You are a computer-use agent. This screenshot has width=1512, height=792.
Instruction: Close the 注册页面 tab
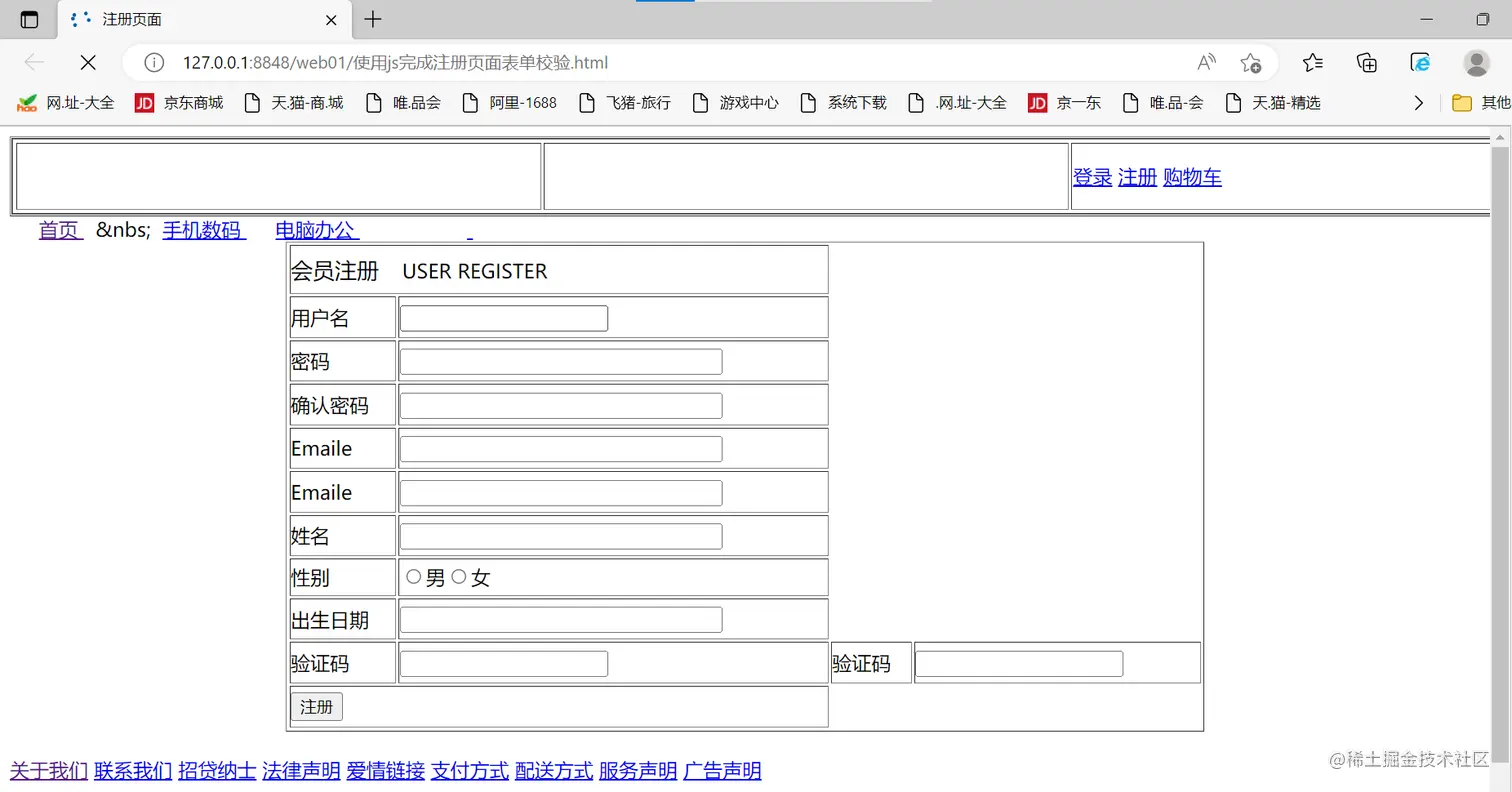point(331,20)
